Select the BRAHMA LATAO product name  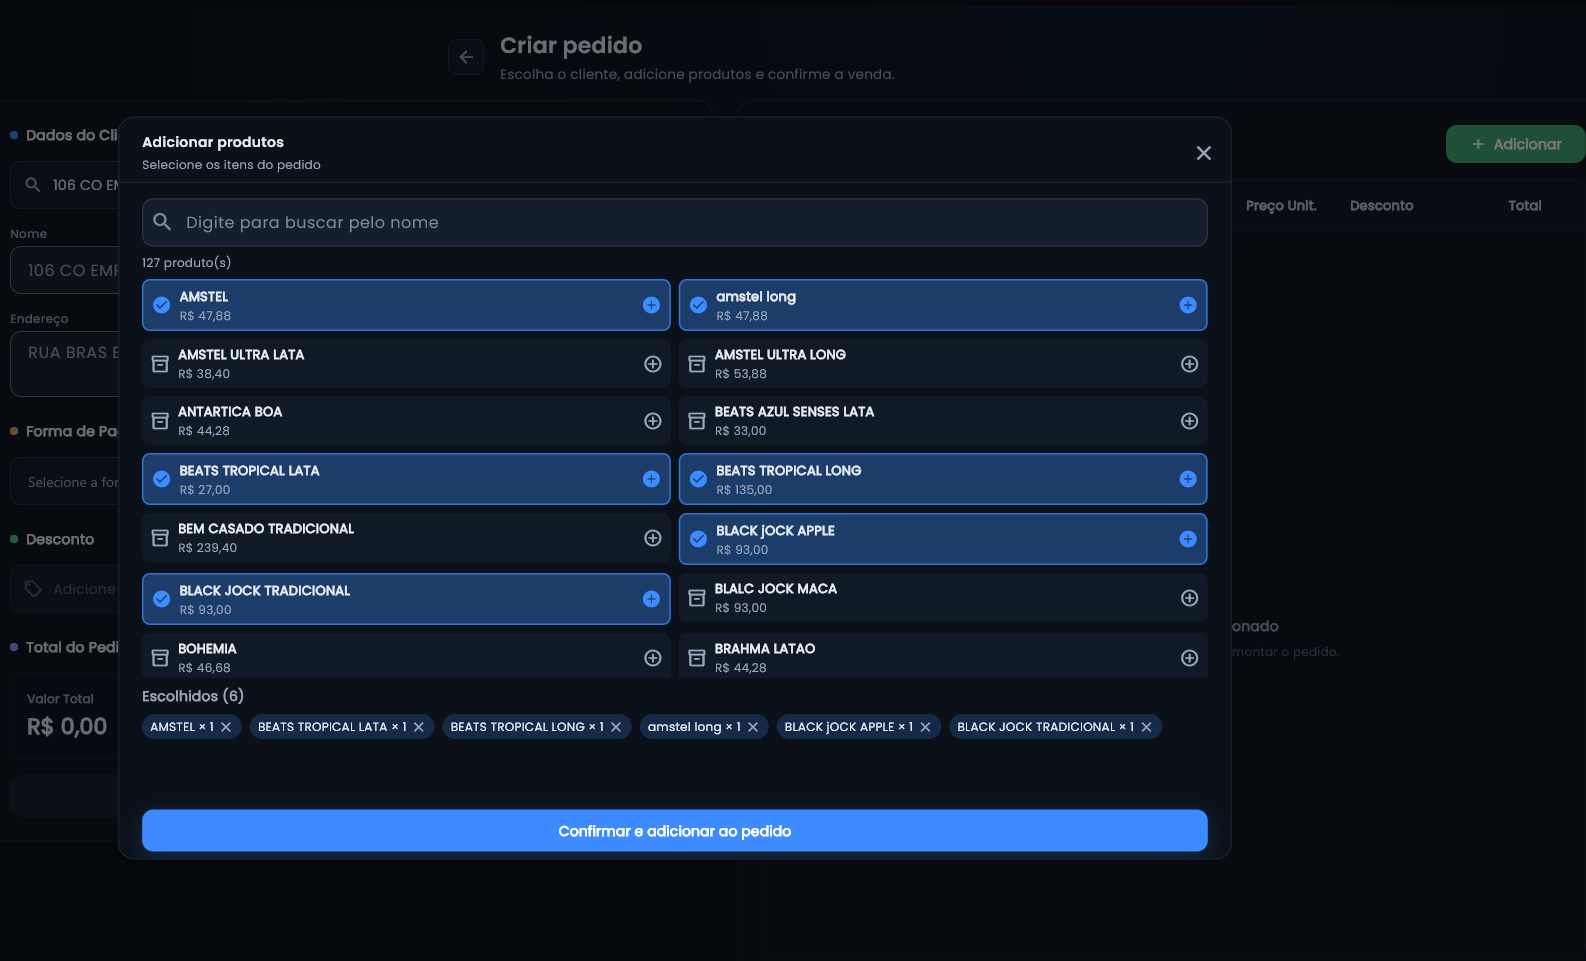tap(765, 649)
